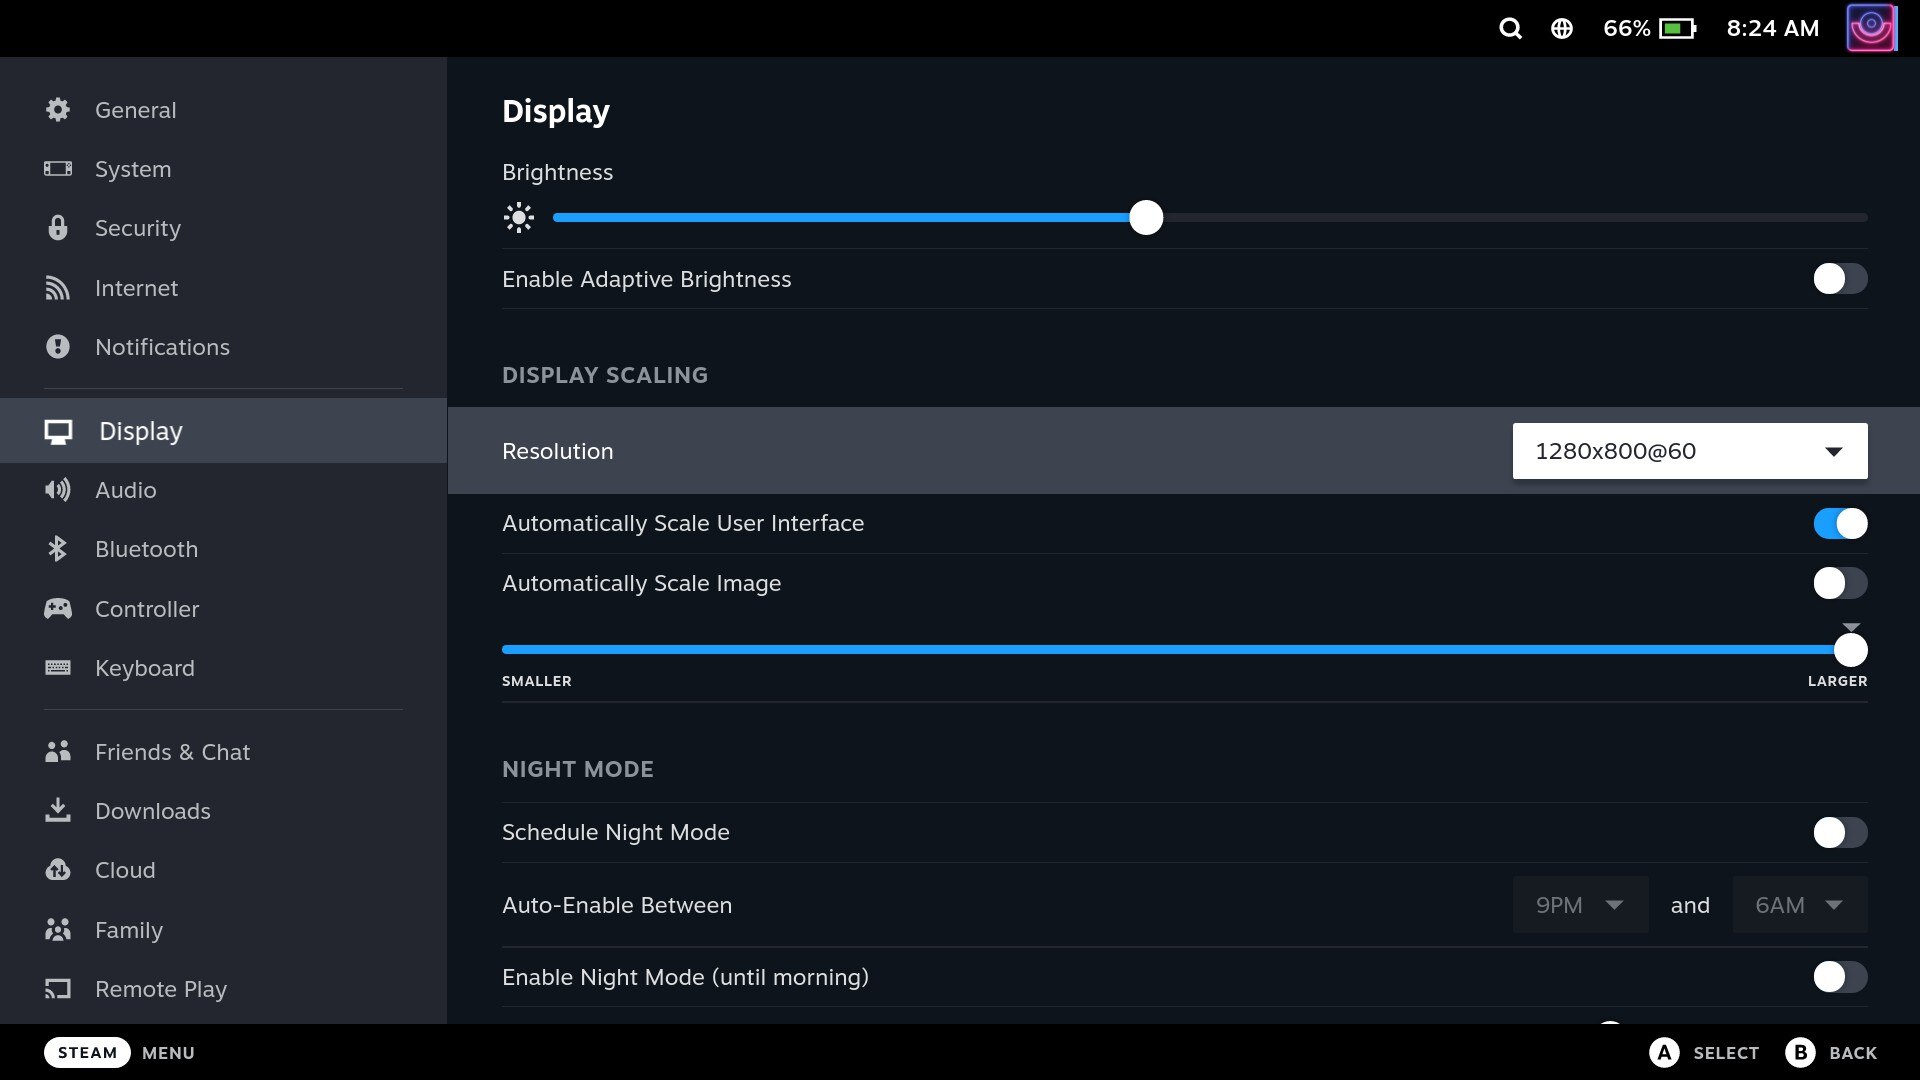Click the B button Back glyph

coord(1800,1053)
